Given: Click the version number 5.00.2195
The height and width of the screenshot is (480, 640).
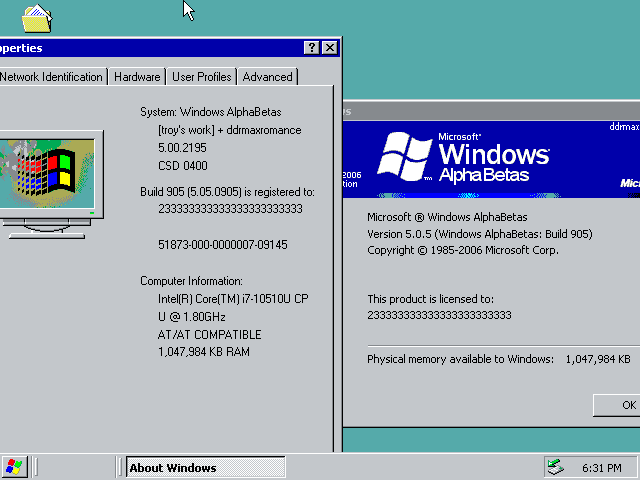Looking at the screenshot, I should 182,148.
